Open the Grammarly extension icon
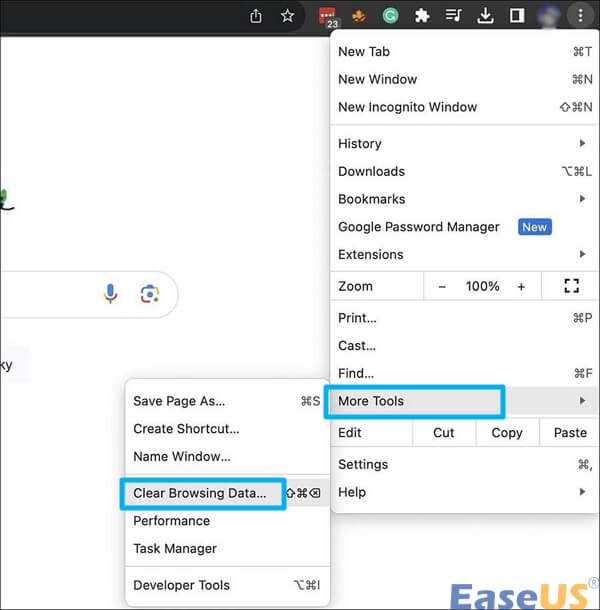The image size is (600, 610). (391, 16)
